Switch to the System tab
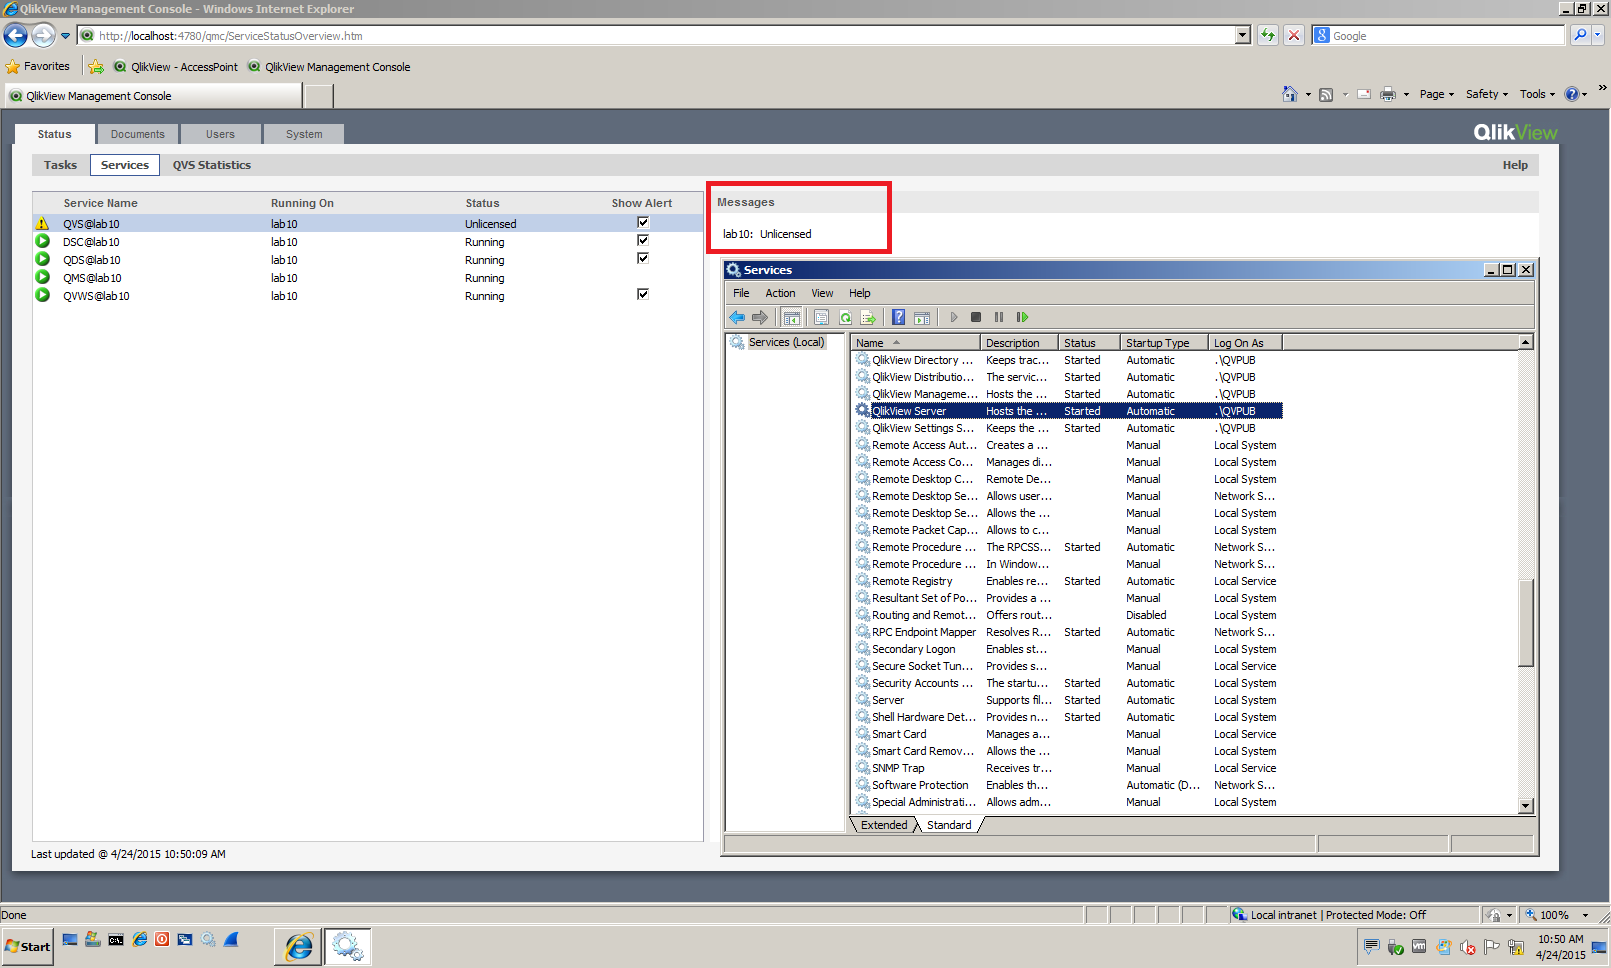1611x968 pixels. 304,134
